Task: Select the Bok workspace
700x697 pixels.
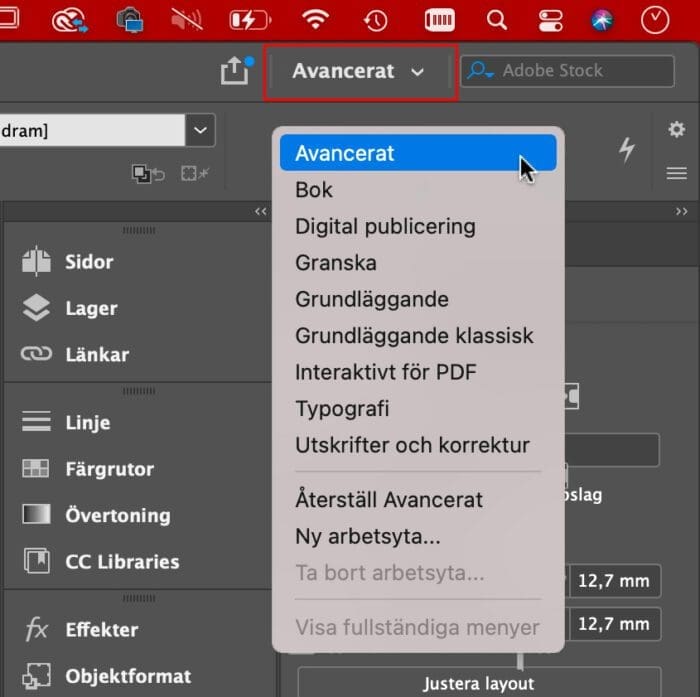Action: tap(418, 190)
